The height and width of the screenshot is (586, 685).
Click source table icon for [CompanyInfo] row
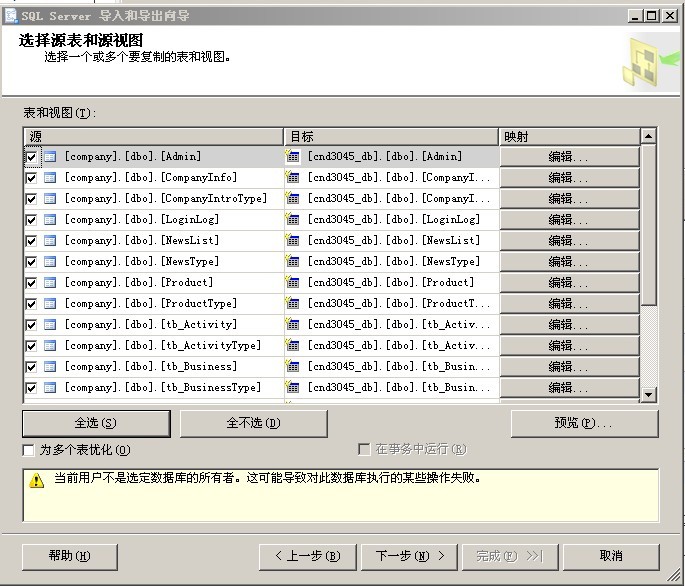point(50,177)
